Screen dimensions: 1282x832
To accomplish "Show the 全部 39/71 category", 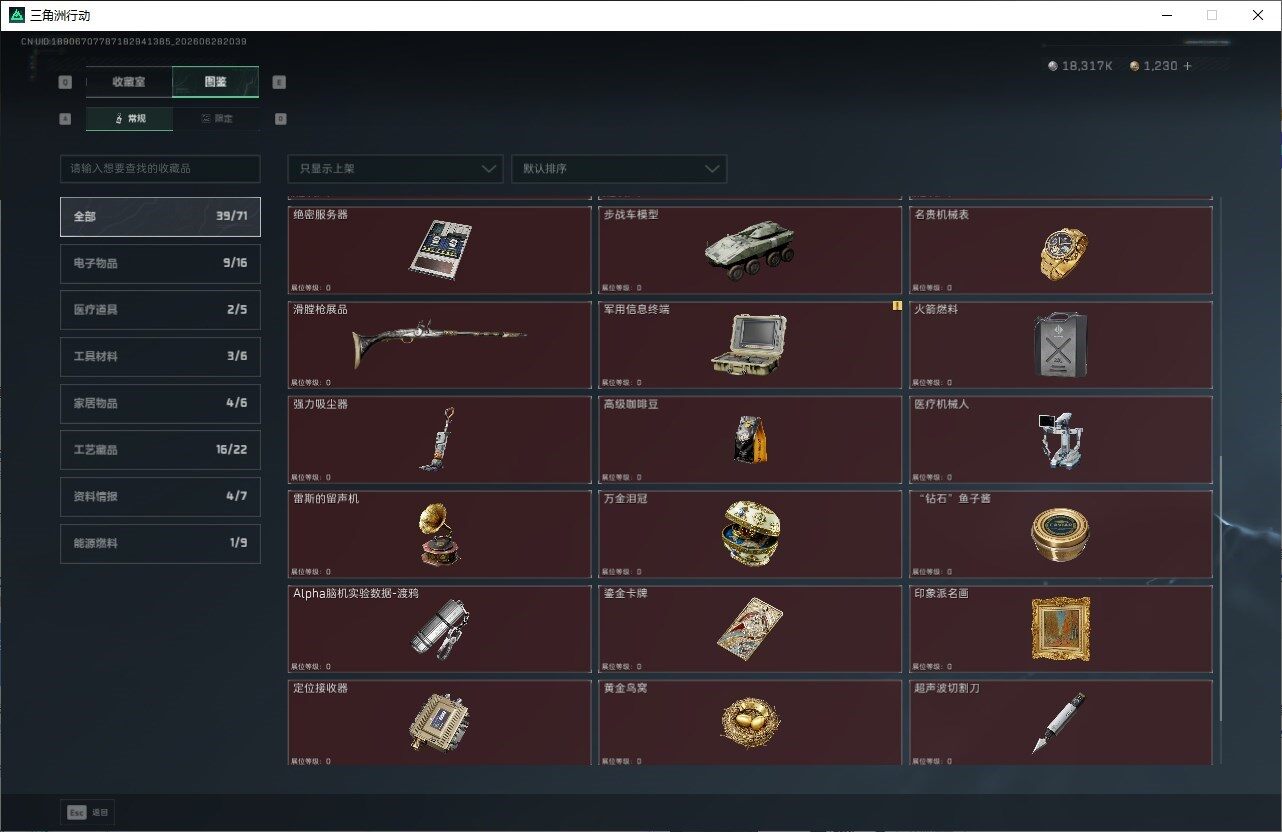I will pos(160,216).
